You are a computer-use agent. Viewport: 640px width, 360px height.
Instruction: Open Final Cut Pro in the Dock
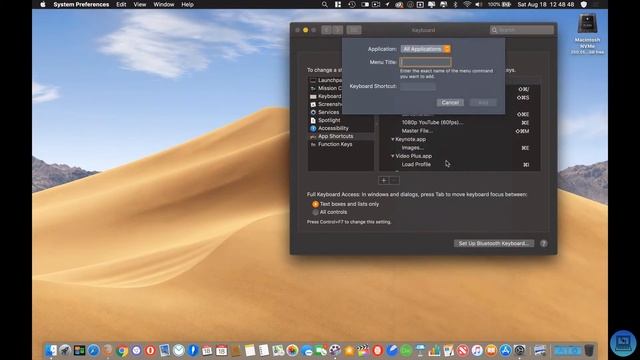(363, 350)
